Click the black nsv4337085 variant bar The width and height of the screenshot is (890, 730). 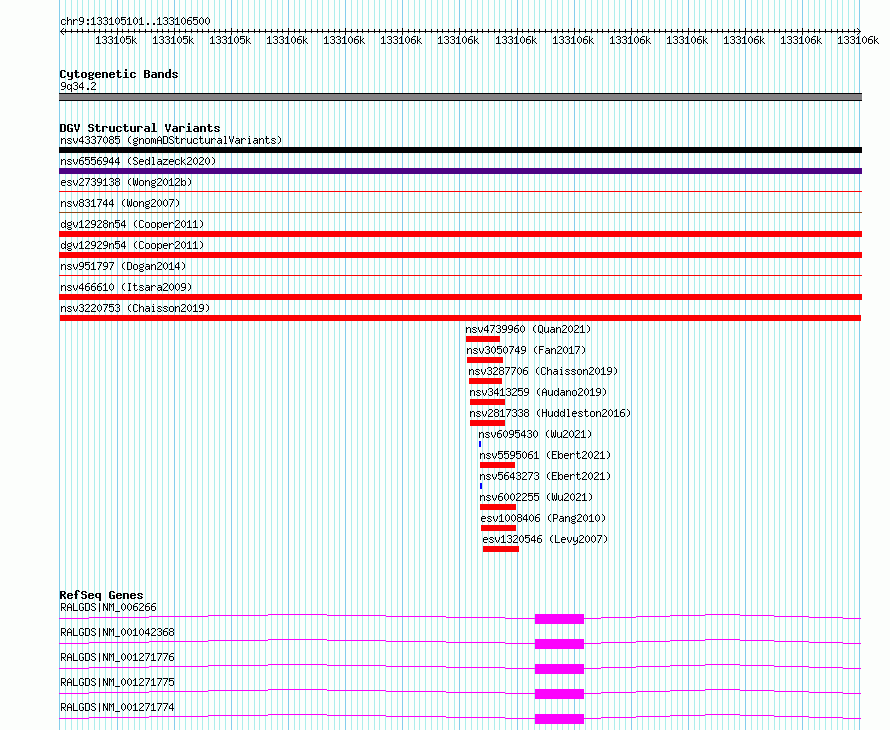(x=460, y=150)
